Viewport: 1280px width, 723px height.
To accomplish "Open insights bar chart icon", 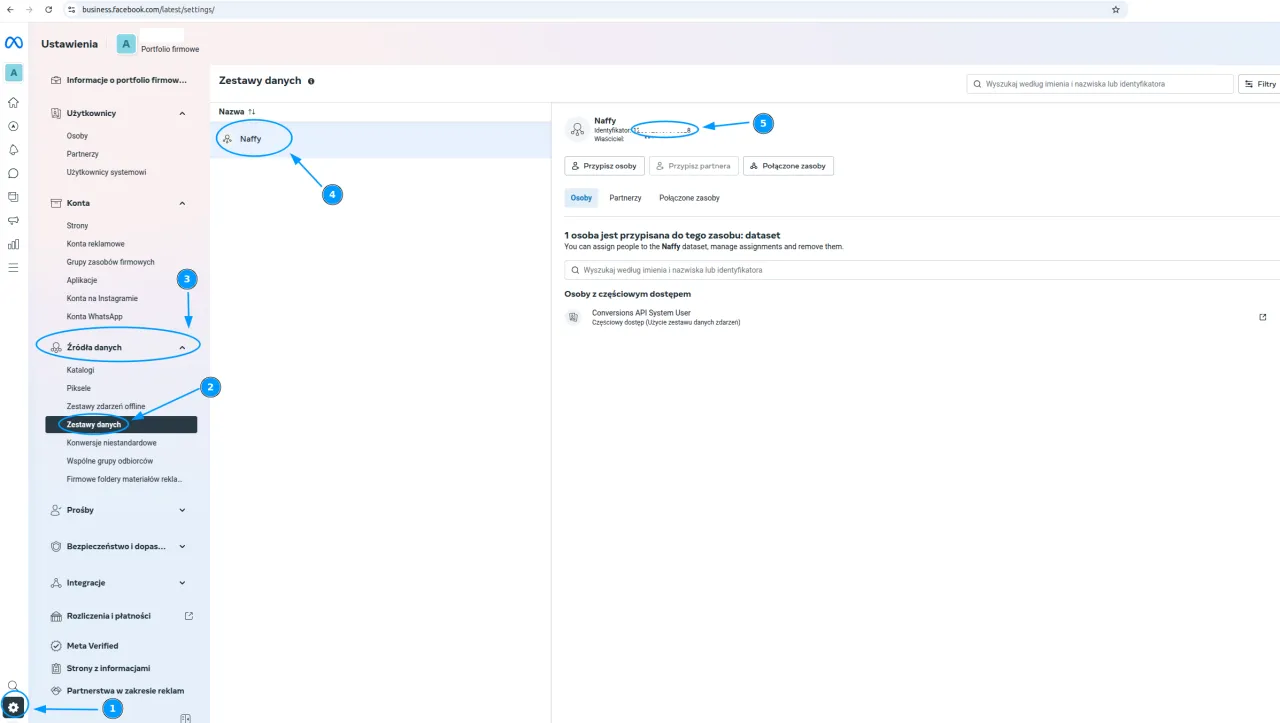I will [14, 244].
